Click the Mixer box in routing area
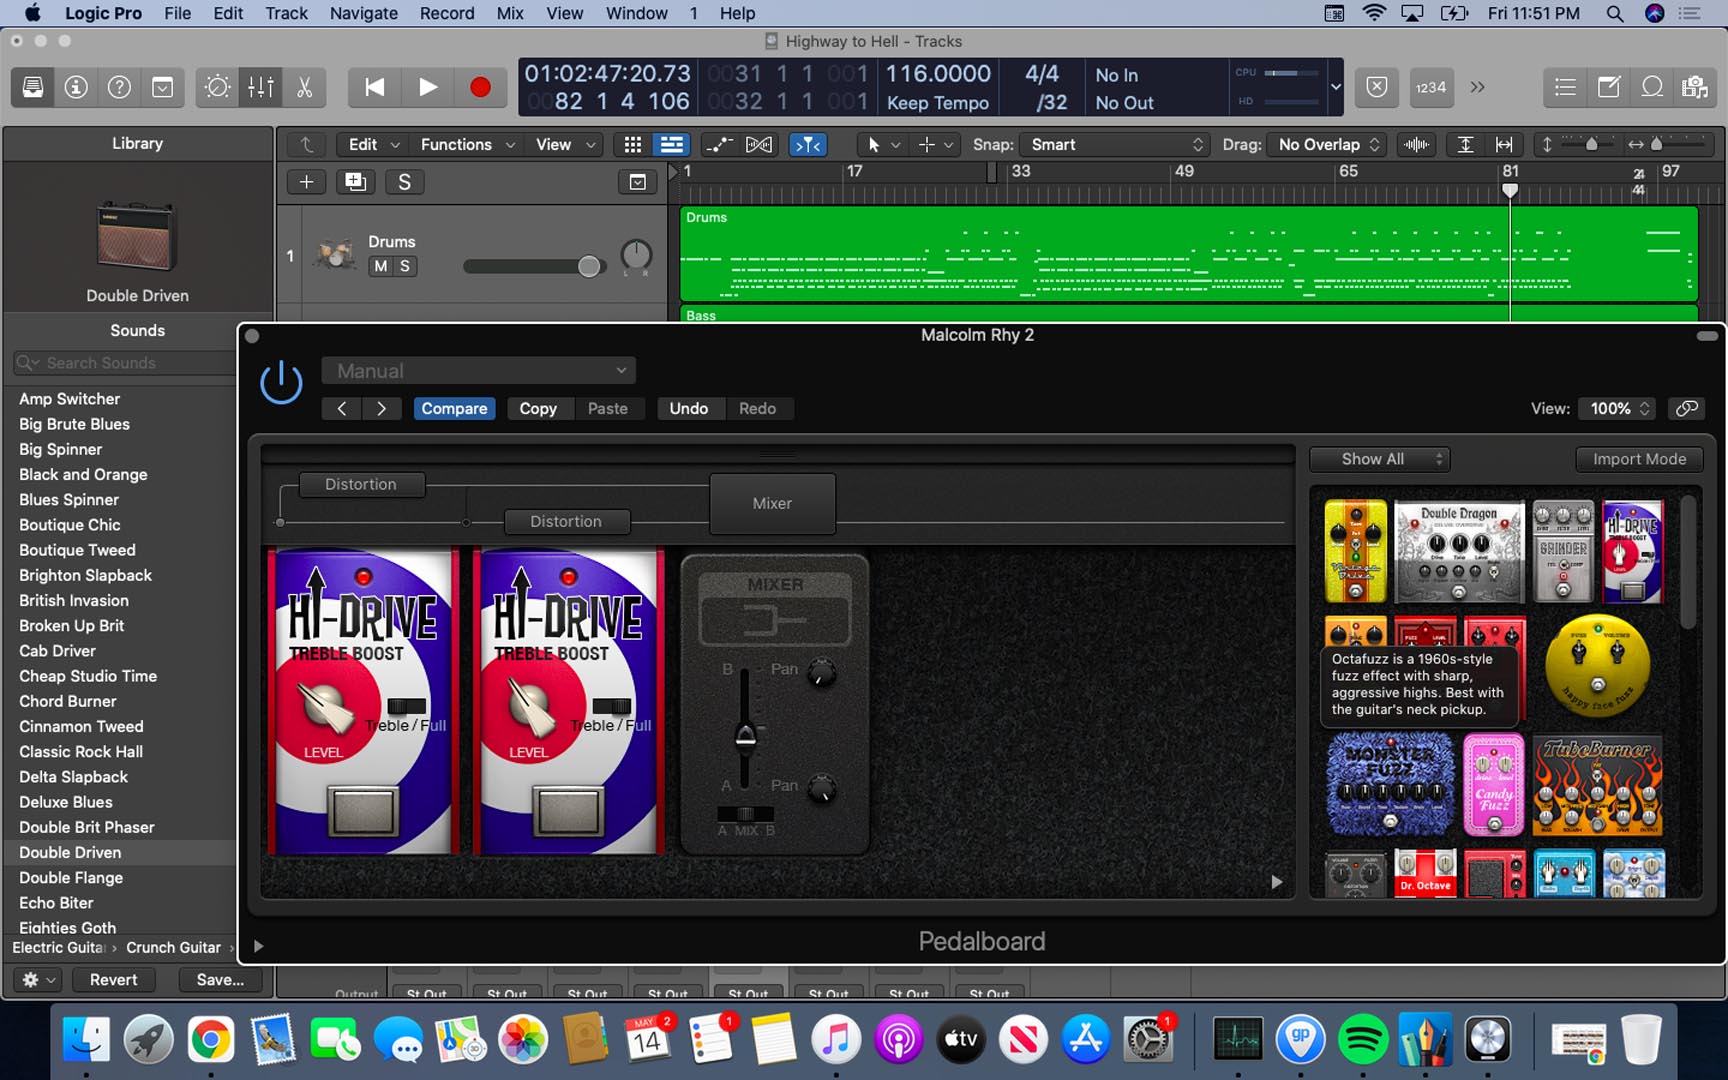Screen dimensions: 1728x1080 pyautogui.click(x=772, y=504)
